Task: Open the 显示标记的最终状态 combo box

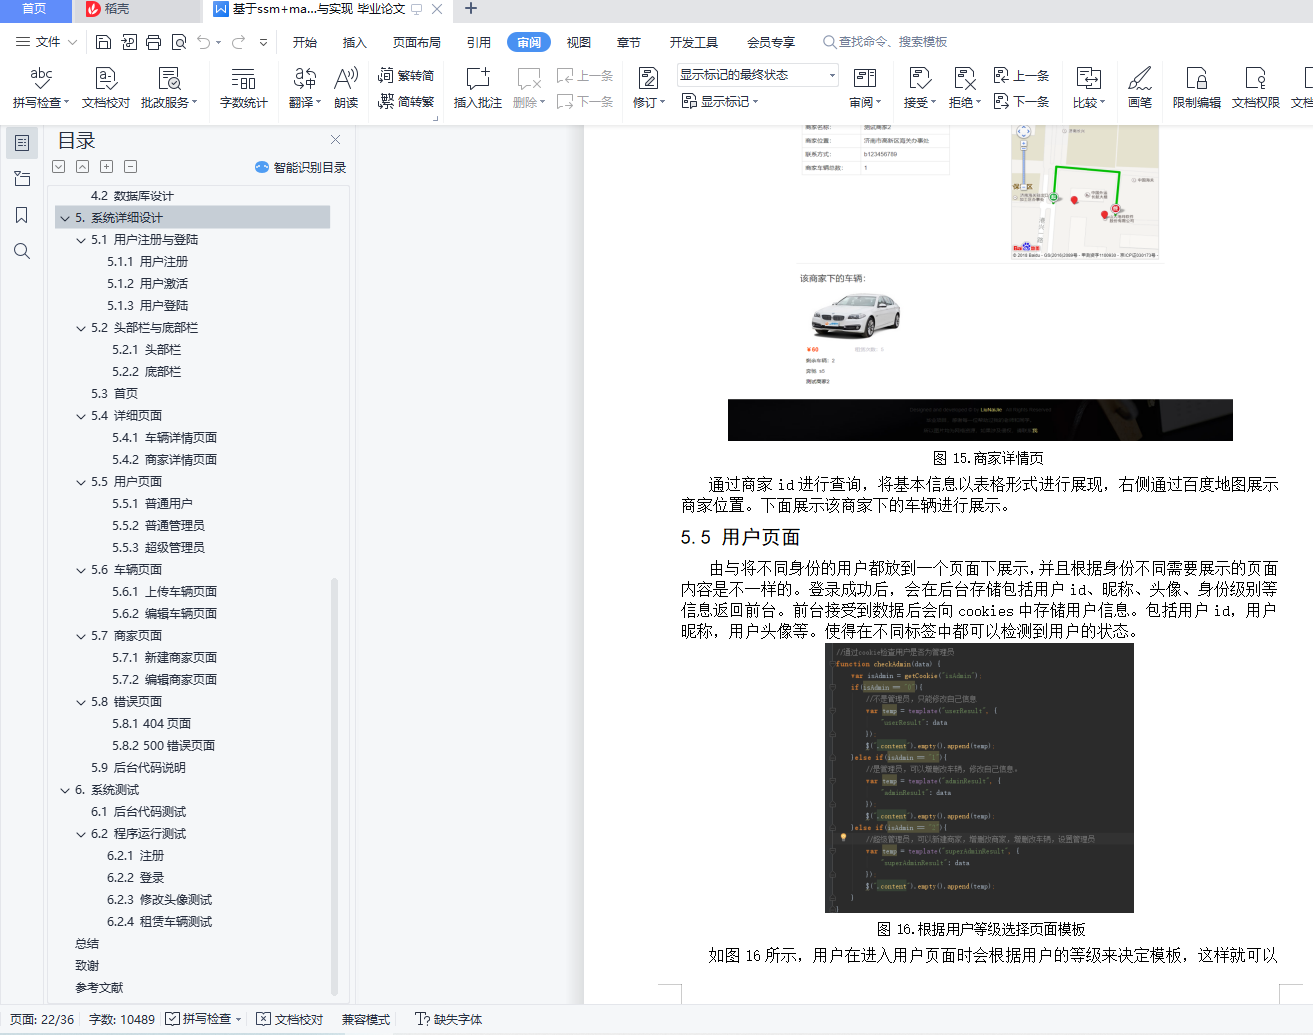Action: click(x=758, y=75)
